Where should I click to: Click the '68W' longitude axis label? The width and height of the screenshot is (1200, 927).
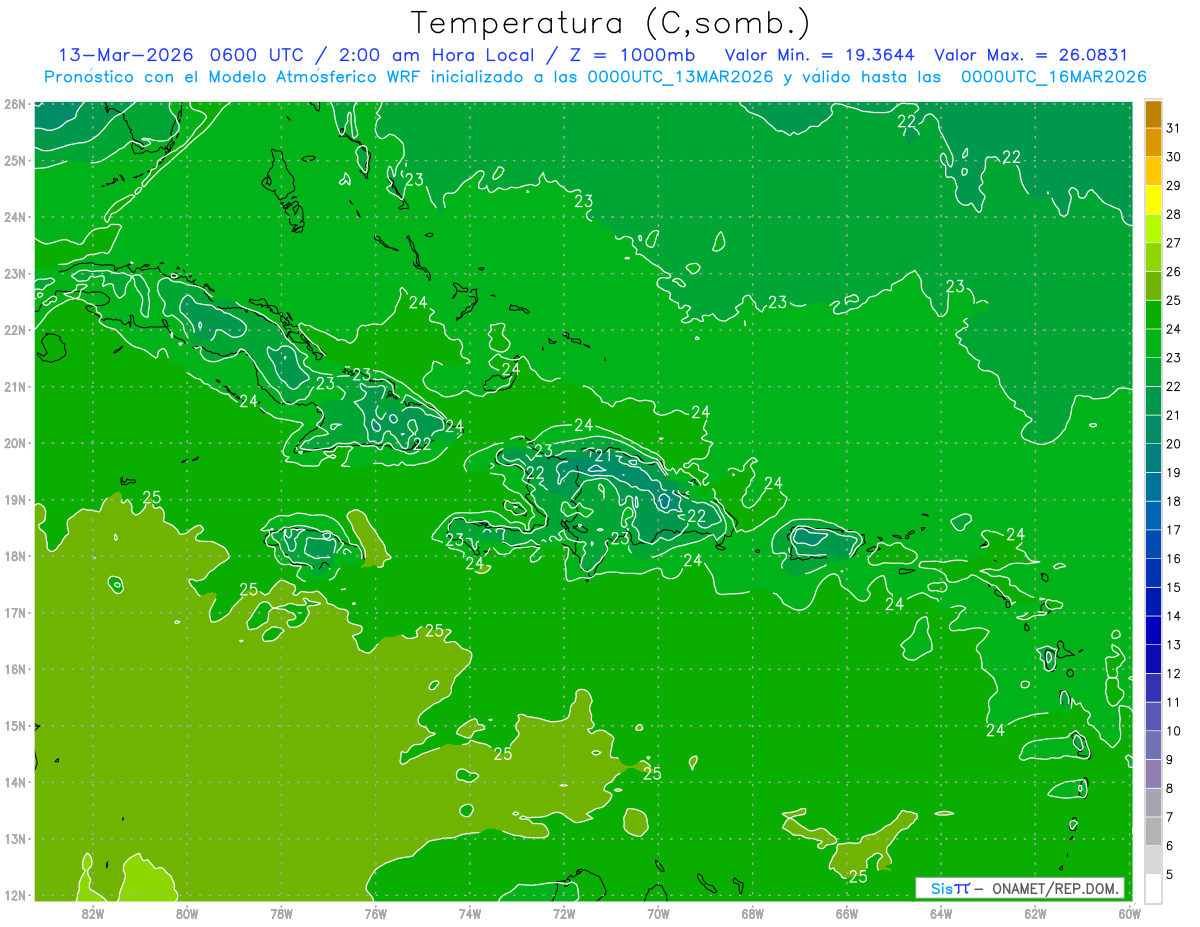[753, 913]
